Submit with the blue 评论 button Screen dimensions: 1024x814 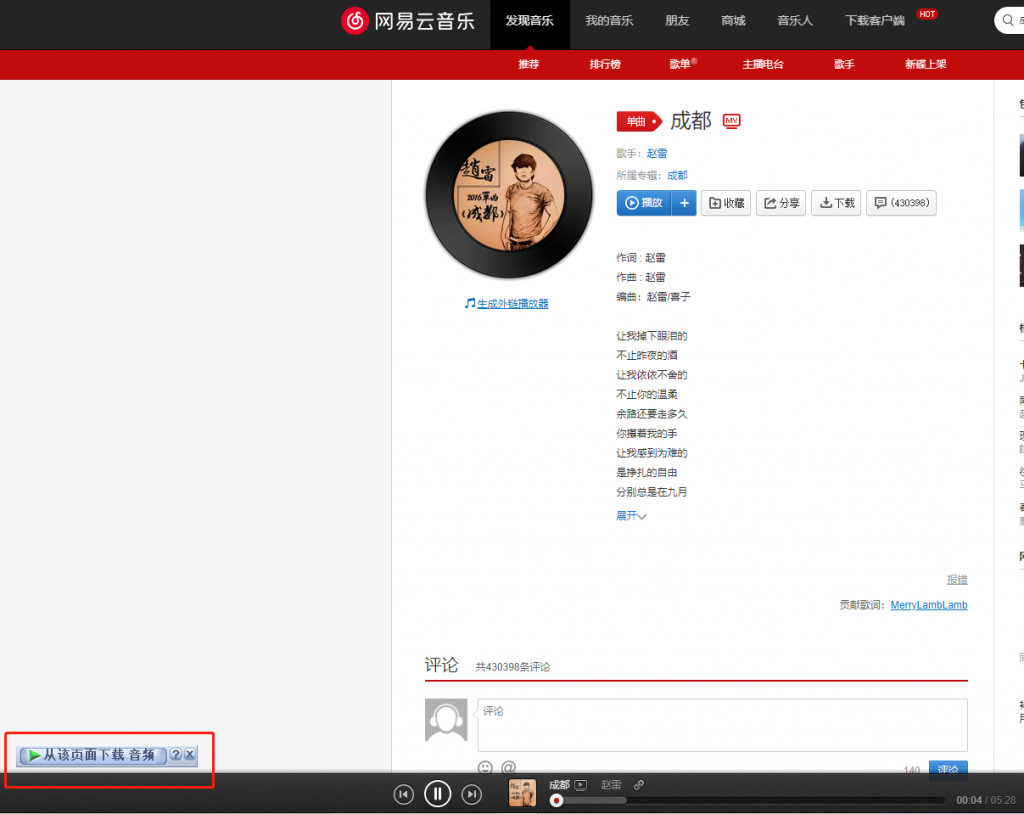point(948,768)
